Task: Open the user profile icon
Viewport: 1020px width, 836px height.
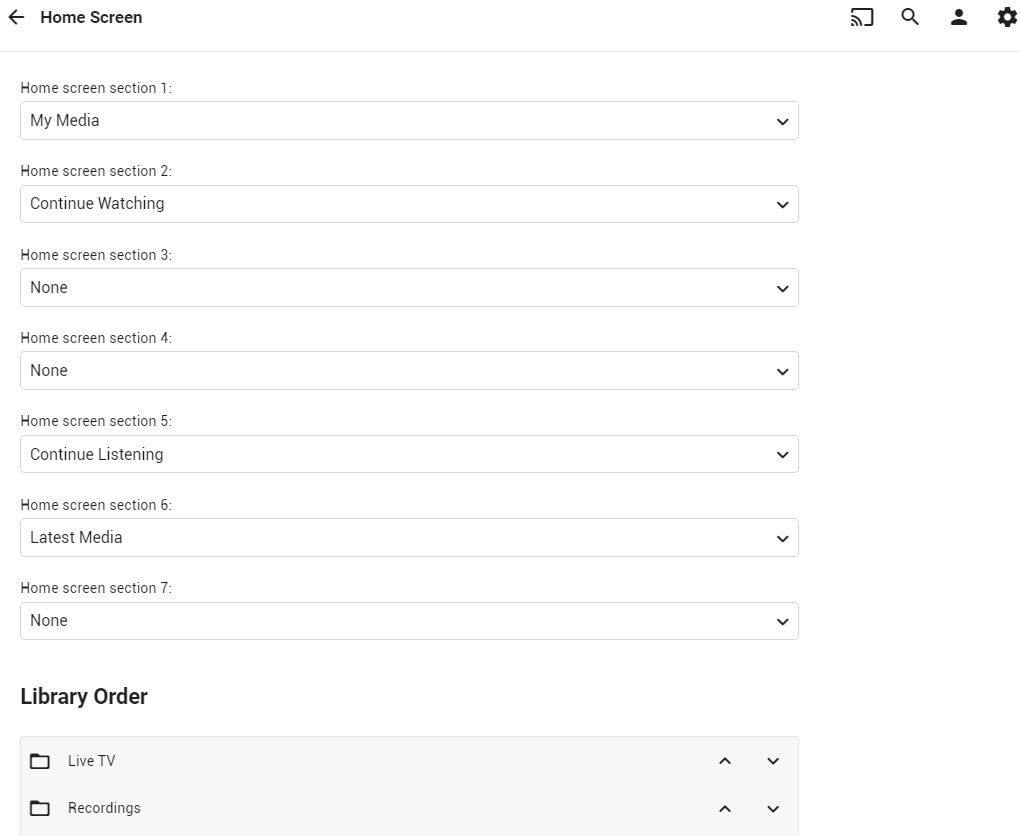Action: (x=959, y=17)
